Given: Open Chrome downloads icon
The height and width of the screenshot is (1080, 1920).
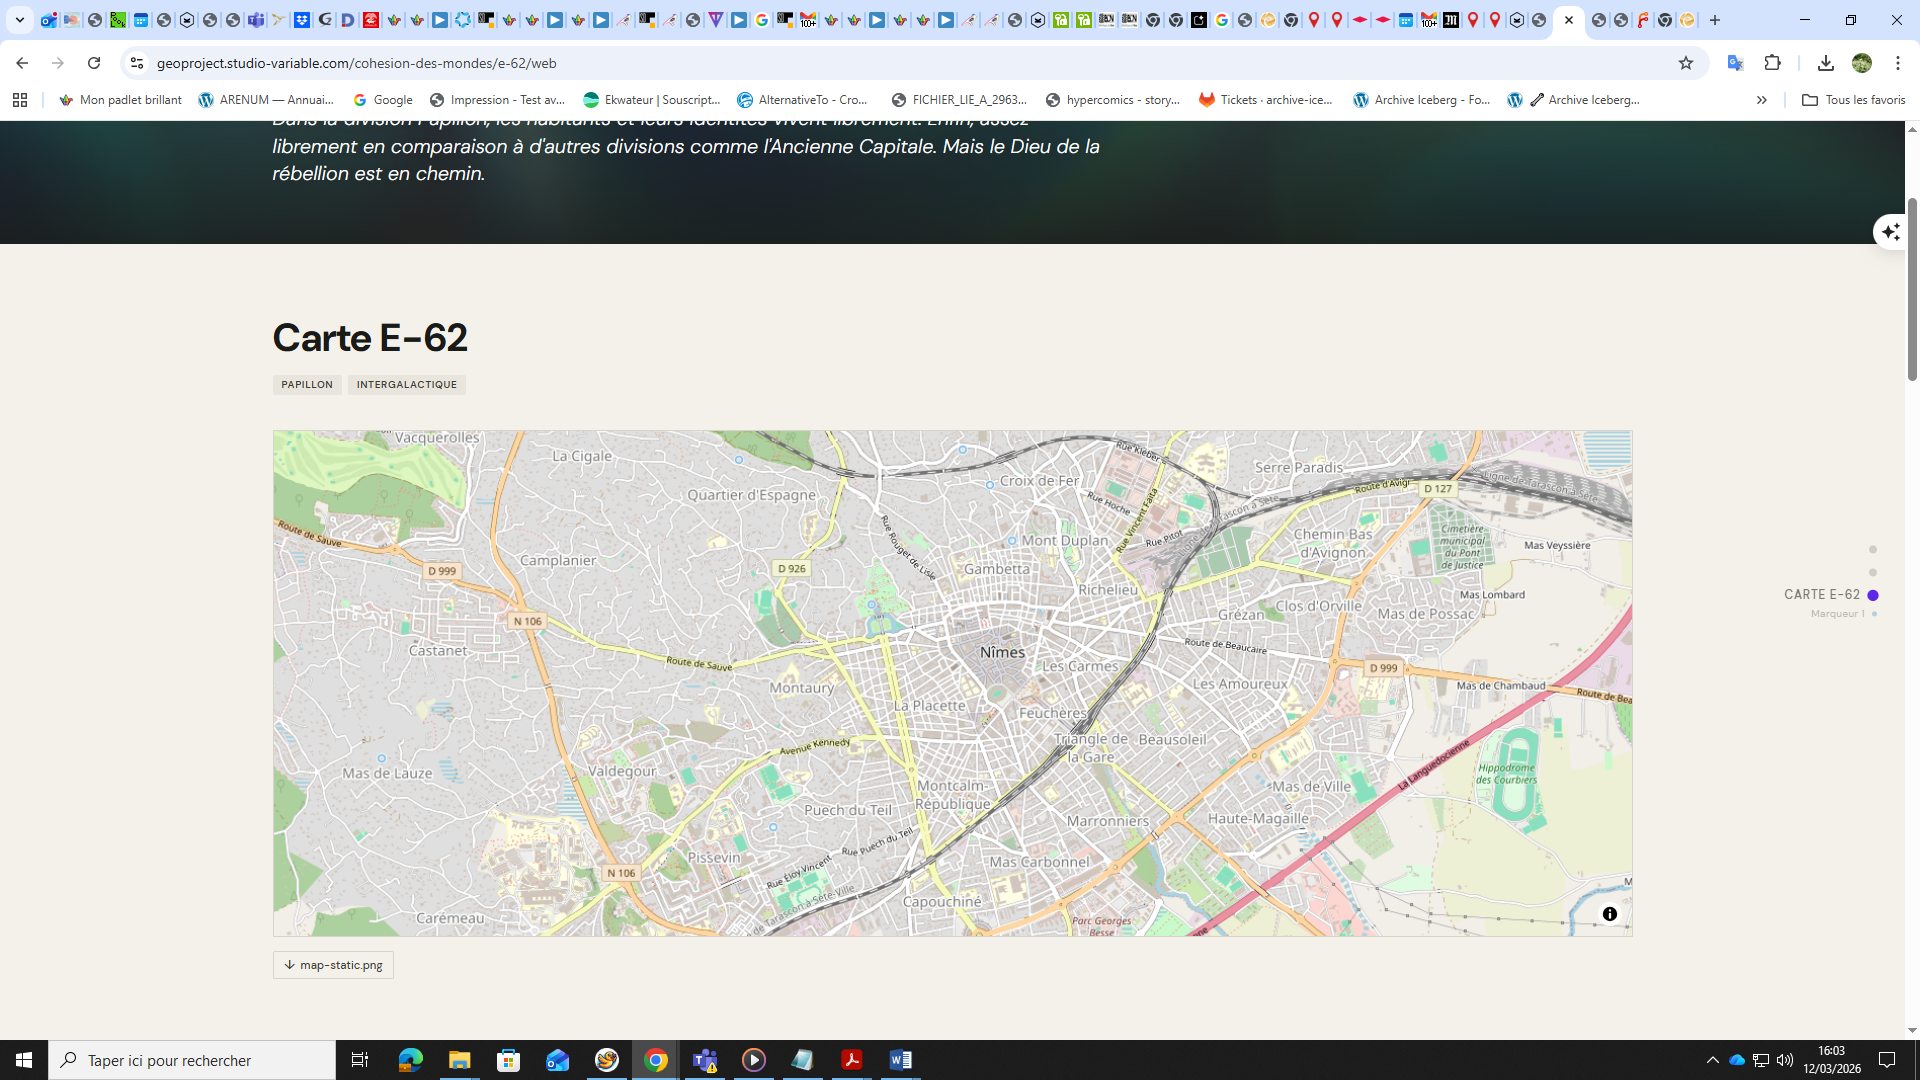Looking at the screenshot, I should 1825,63.
